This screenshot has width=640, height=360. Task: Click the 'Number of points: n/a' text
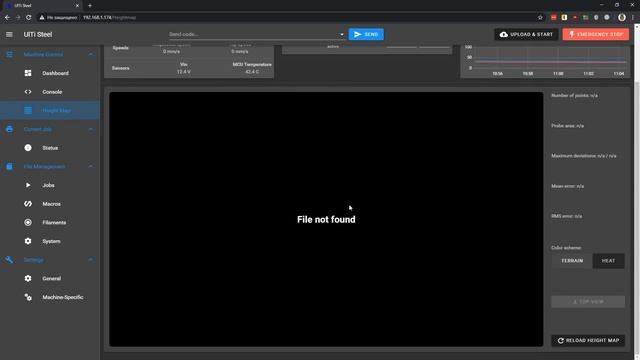[574, 96]
